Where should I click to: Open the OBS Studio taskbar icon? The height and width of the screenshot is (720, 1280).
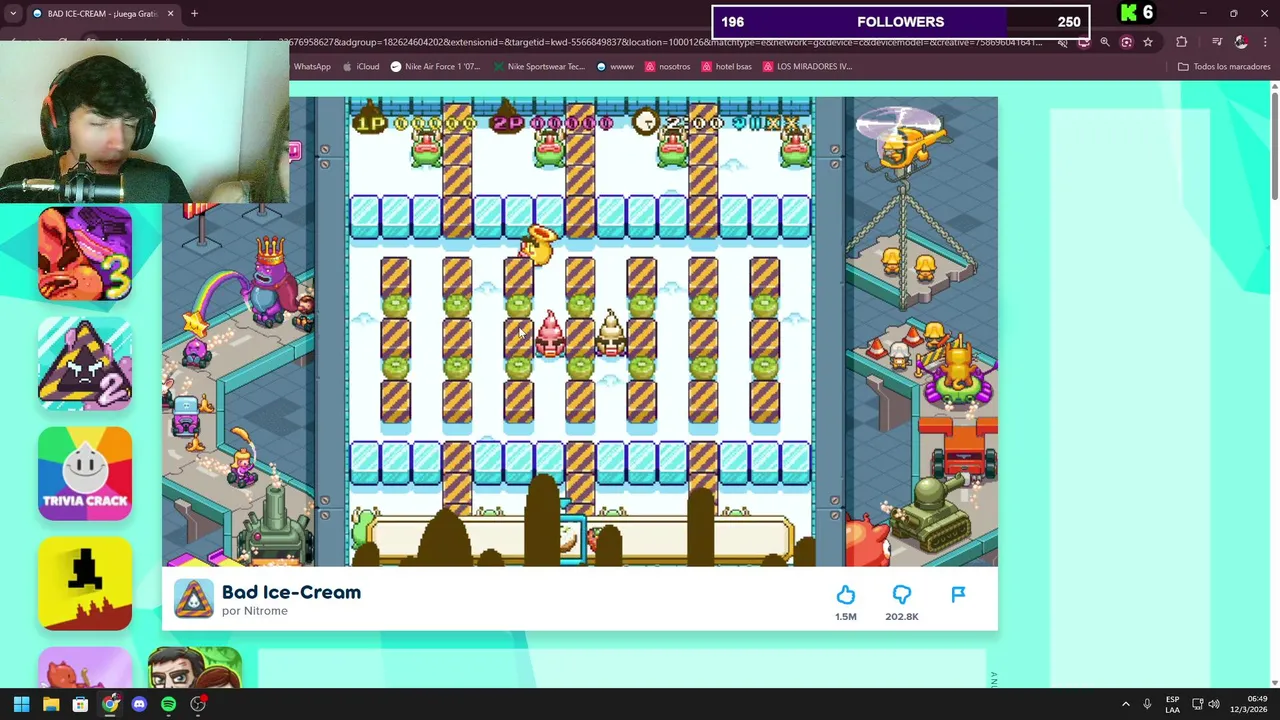coord(198,704)
